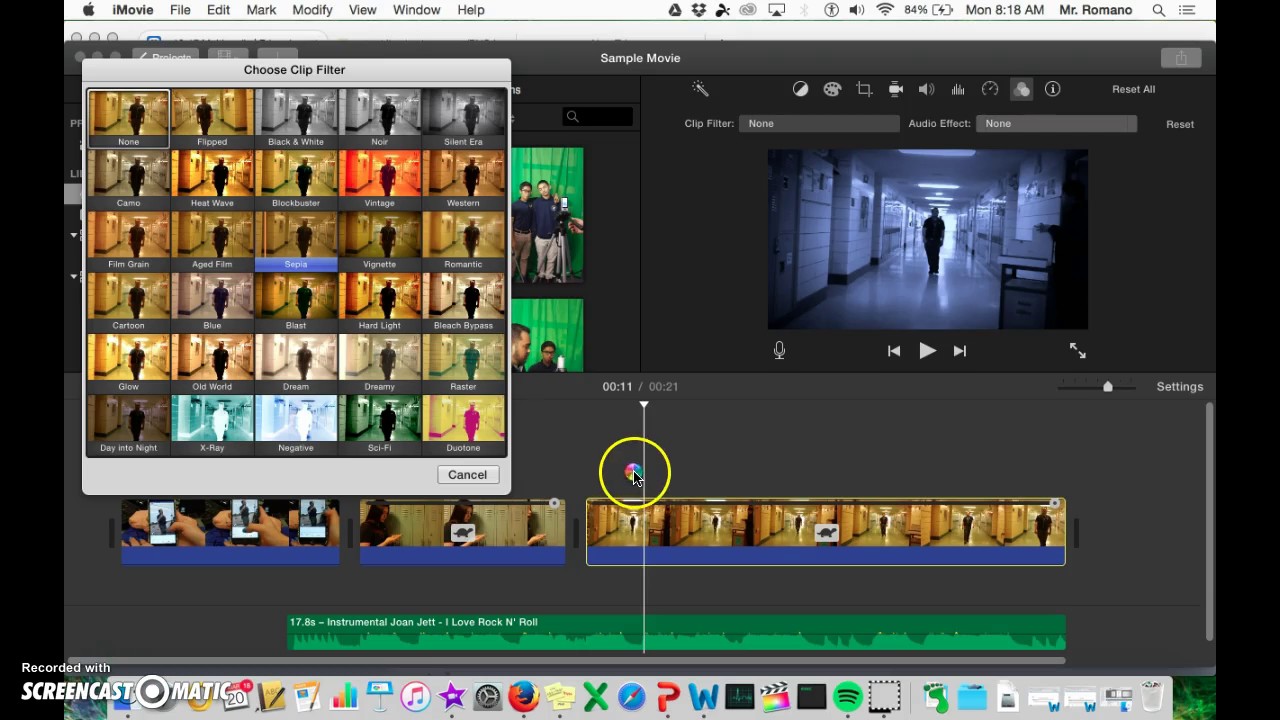
Task: Skip to previous clip in viewer
Action: click(x=894, y=351)
